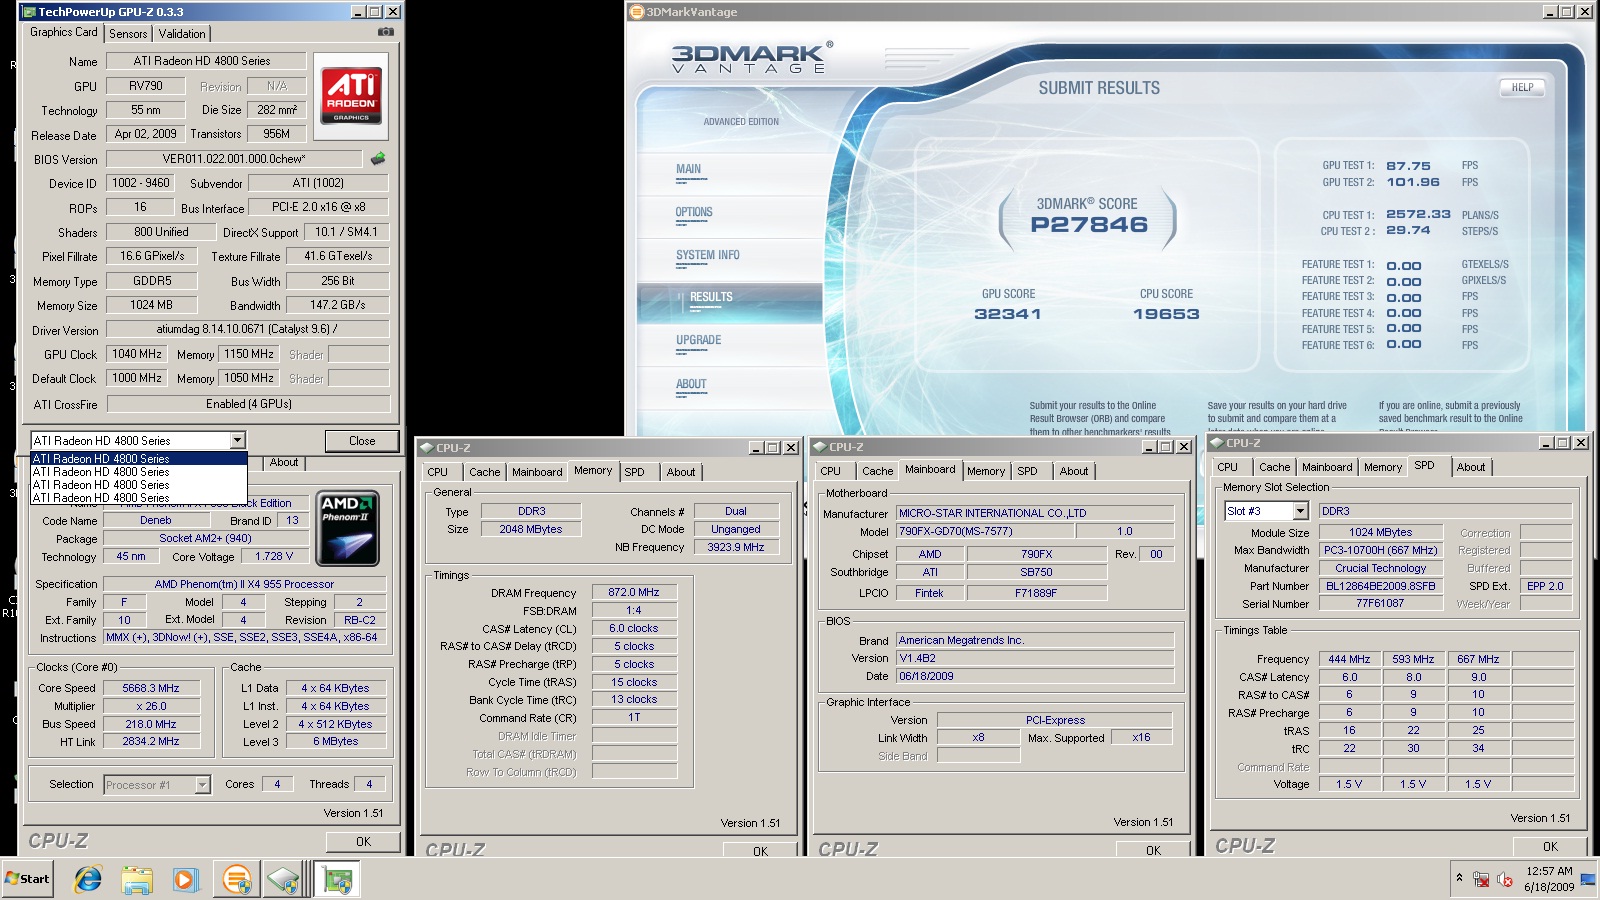Viewport: 1600px width, 900px height.
Task: Click the muted volume tray icon
Action: tap(1504, 879)
